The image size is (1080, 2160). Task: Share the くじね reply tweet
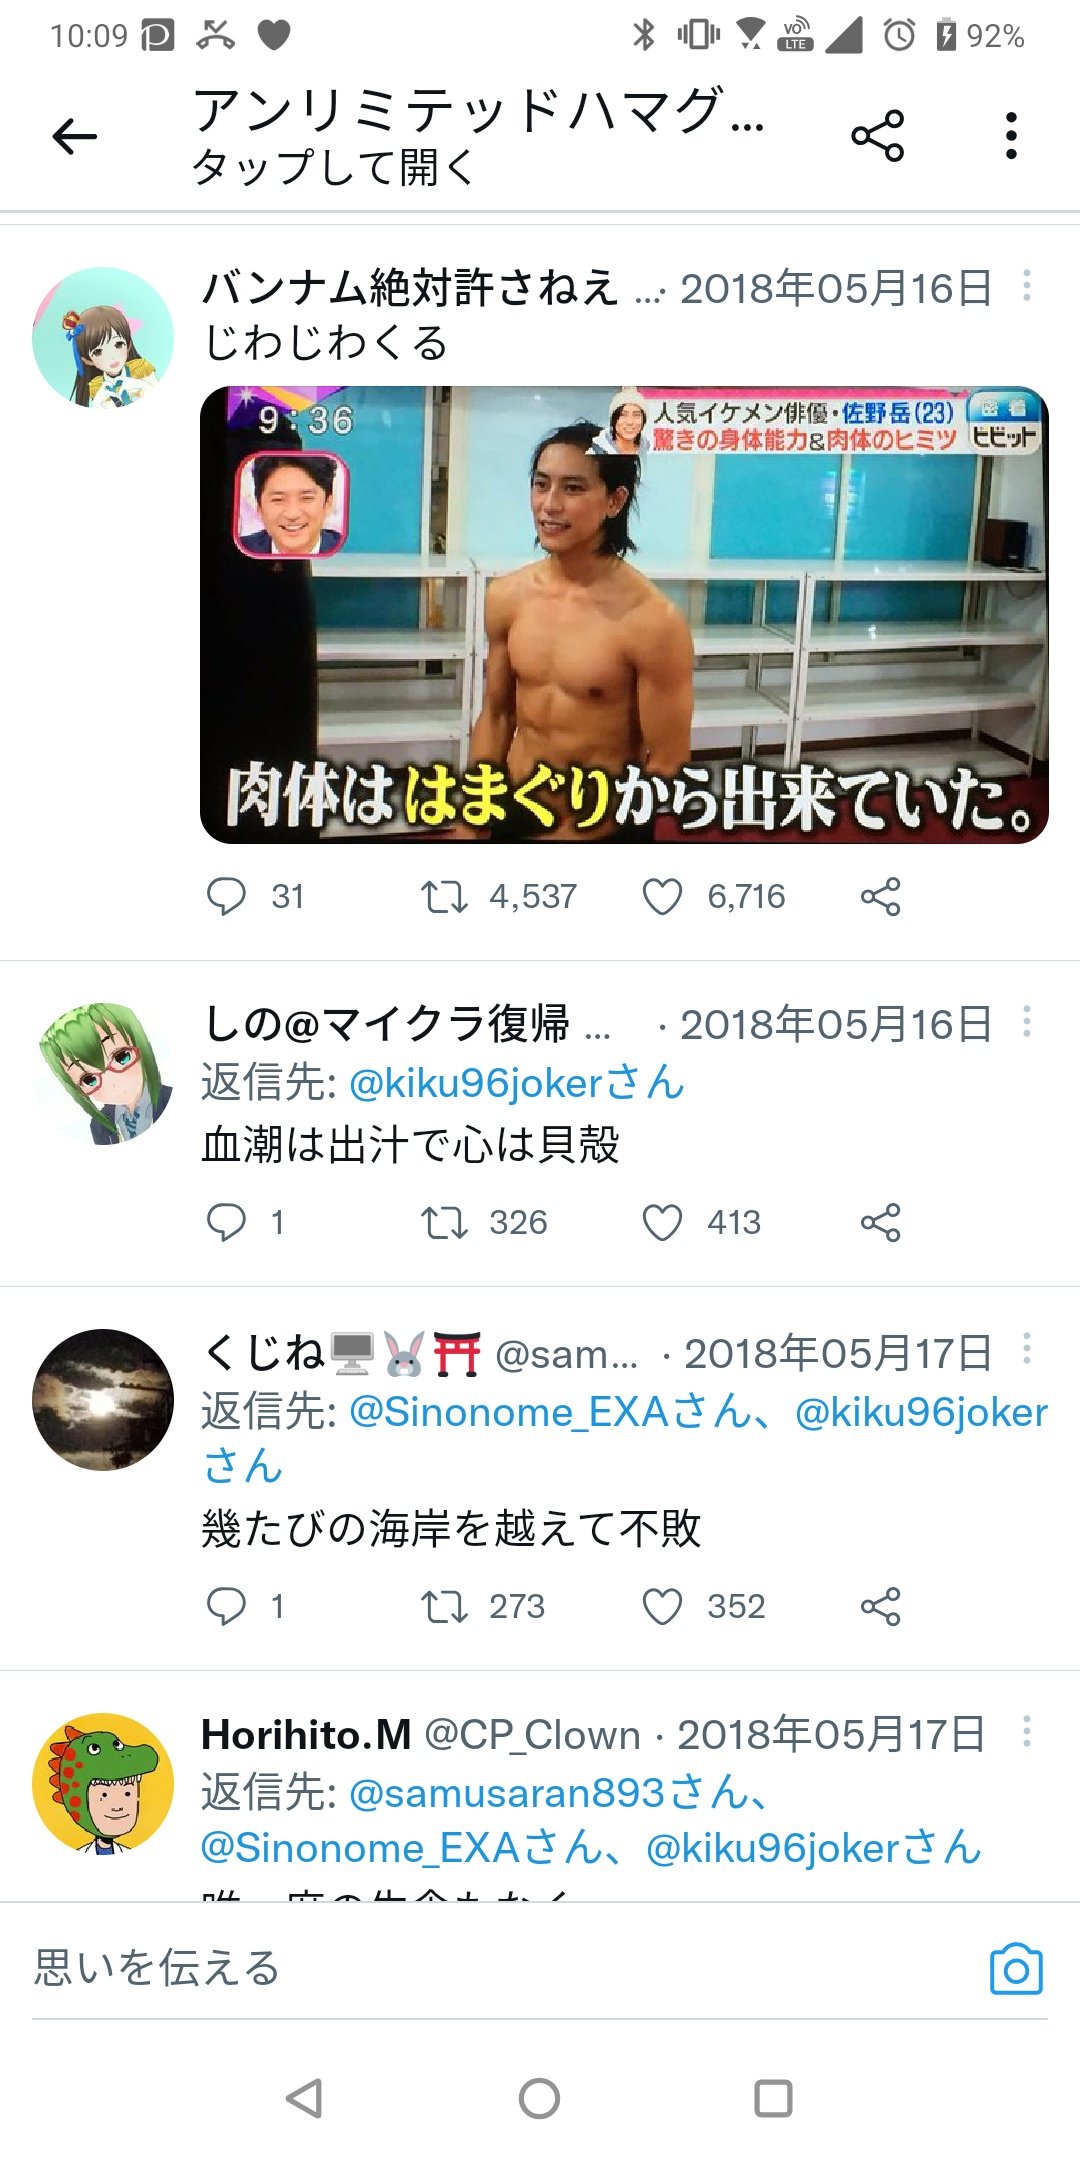[881, 1607]
